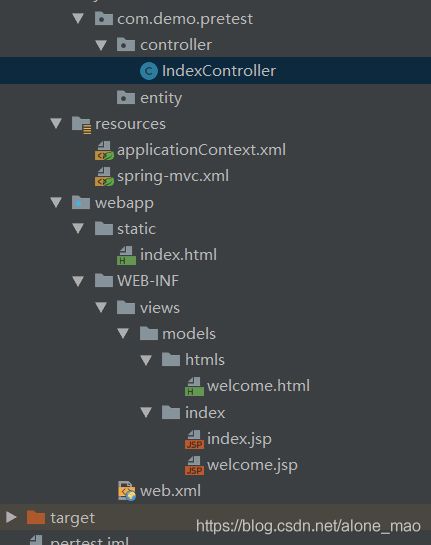Collapse the webapp folder arrow

click(x=56, y=202)
